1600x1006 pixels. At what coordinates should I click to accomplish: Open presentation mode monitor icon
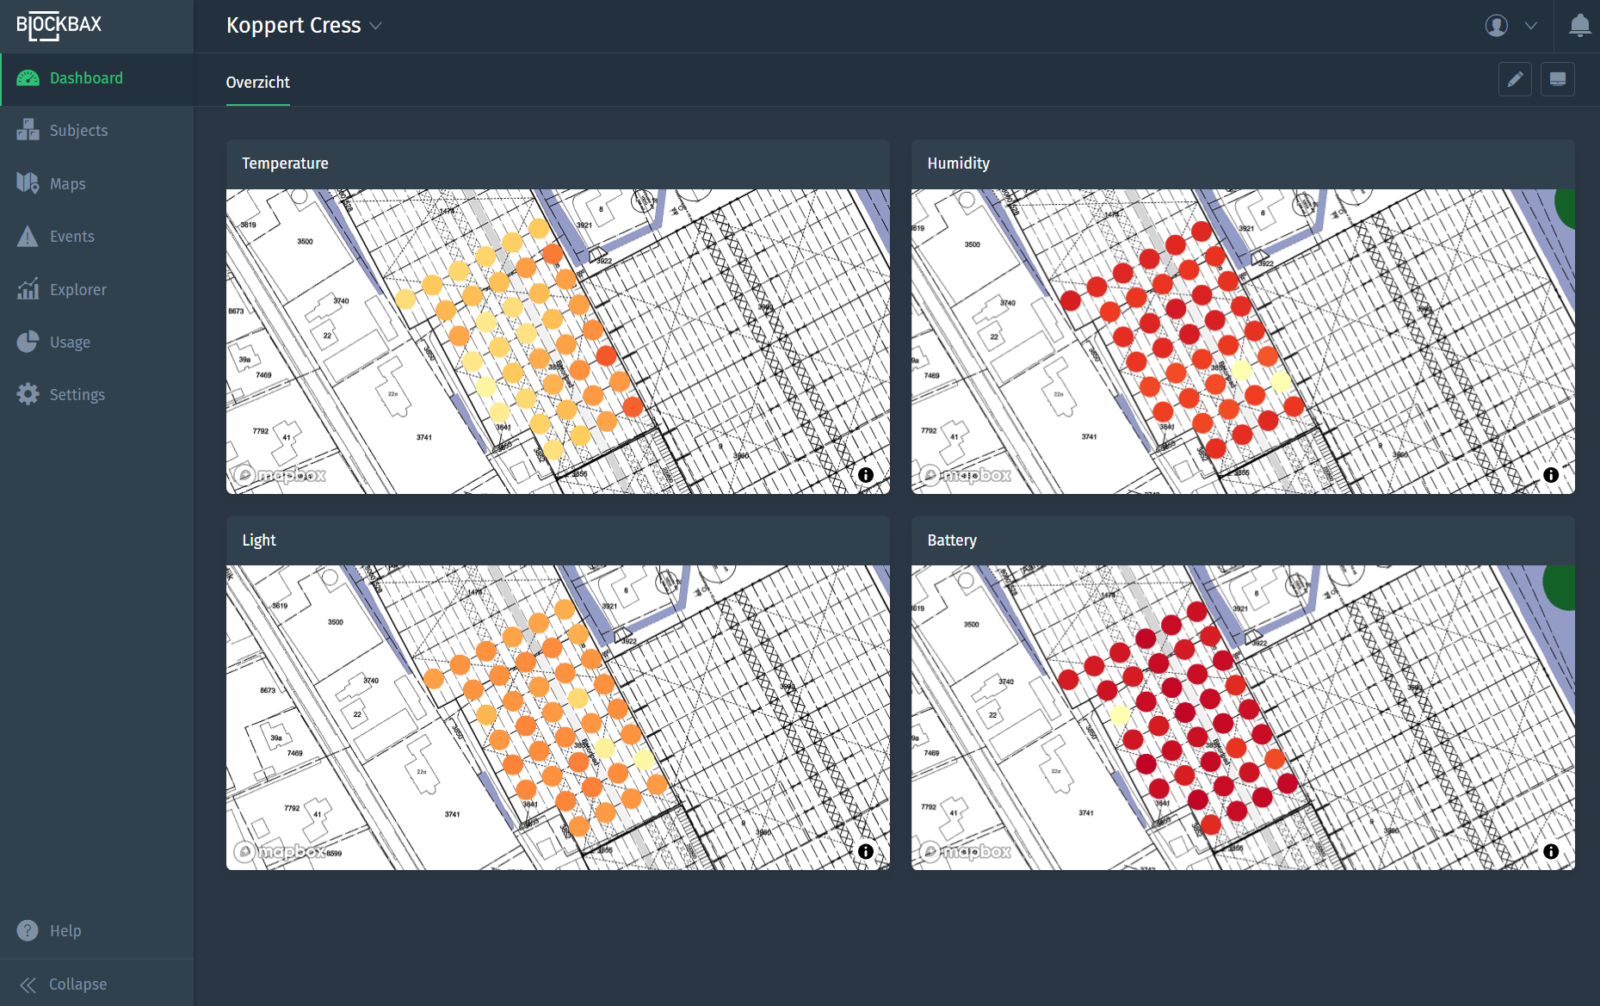click(1557, 80)
